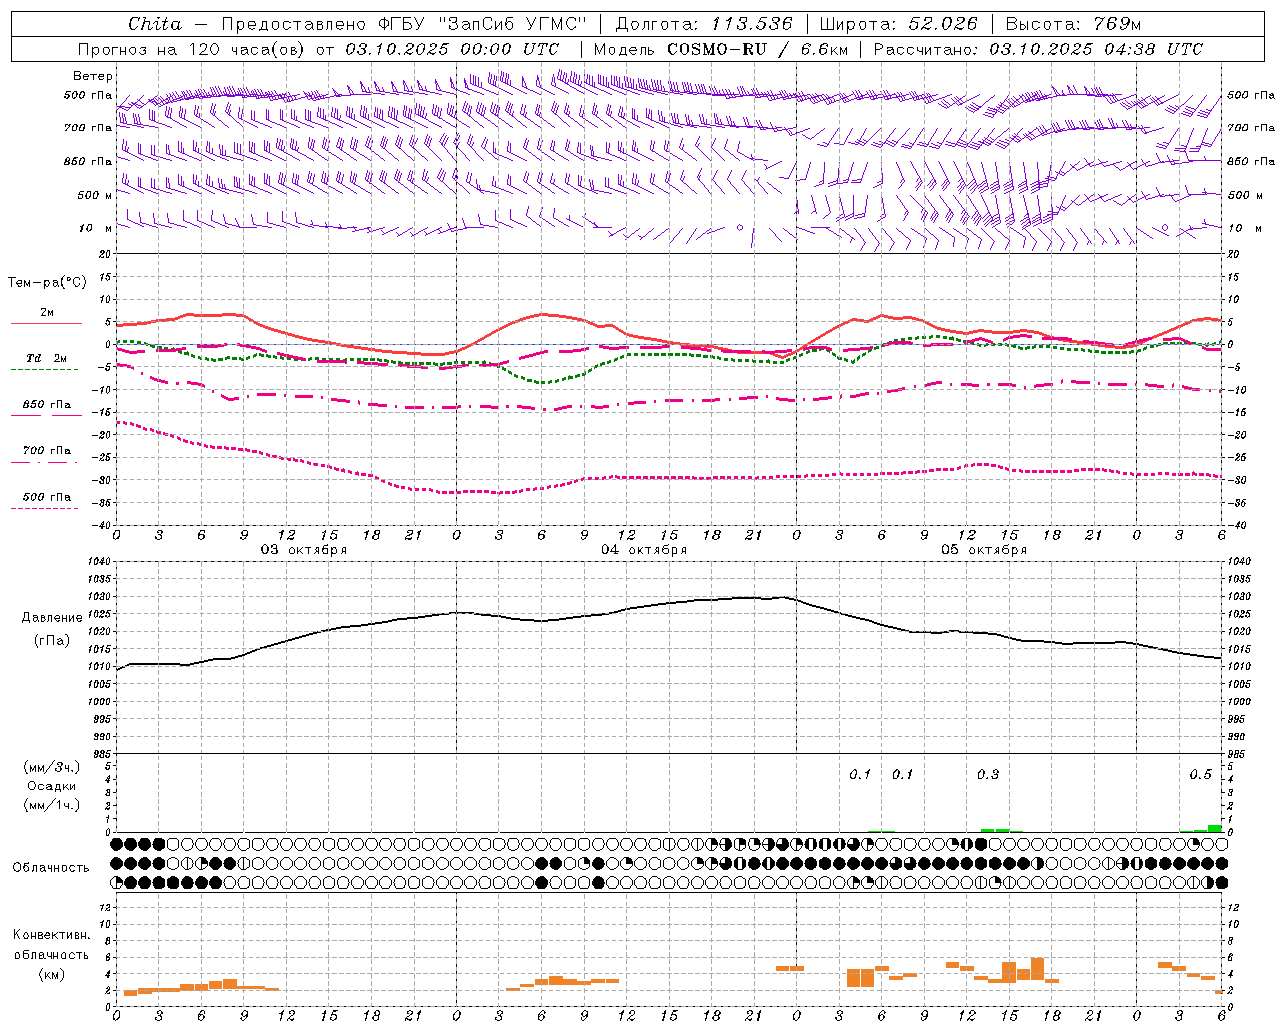This screenshot has height=1024, width=1280.
Task: Click the (гПа) unit under Давление
Action: tap(52, 640)
